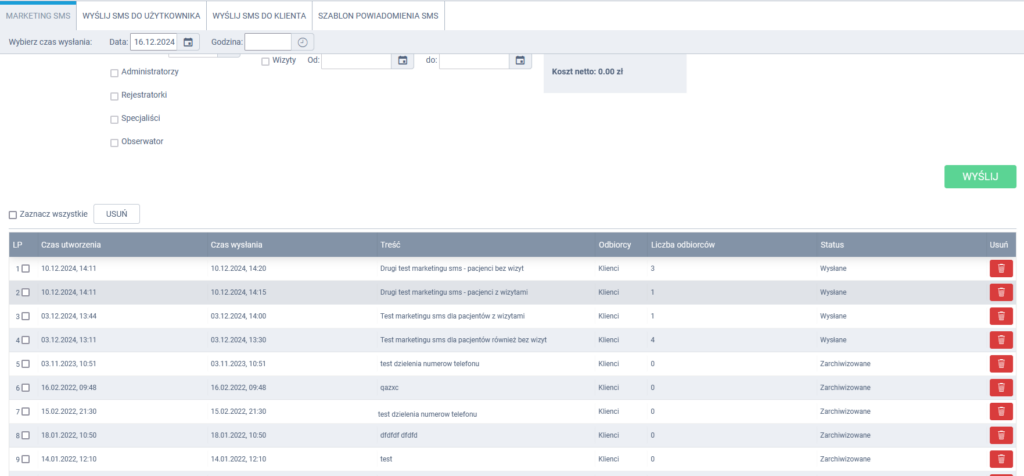
Task: Open calendar for the visits 'Od' date
Action: point(403,61)
